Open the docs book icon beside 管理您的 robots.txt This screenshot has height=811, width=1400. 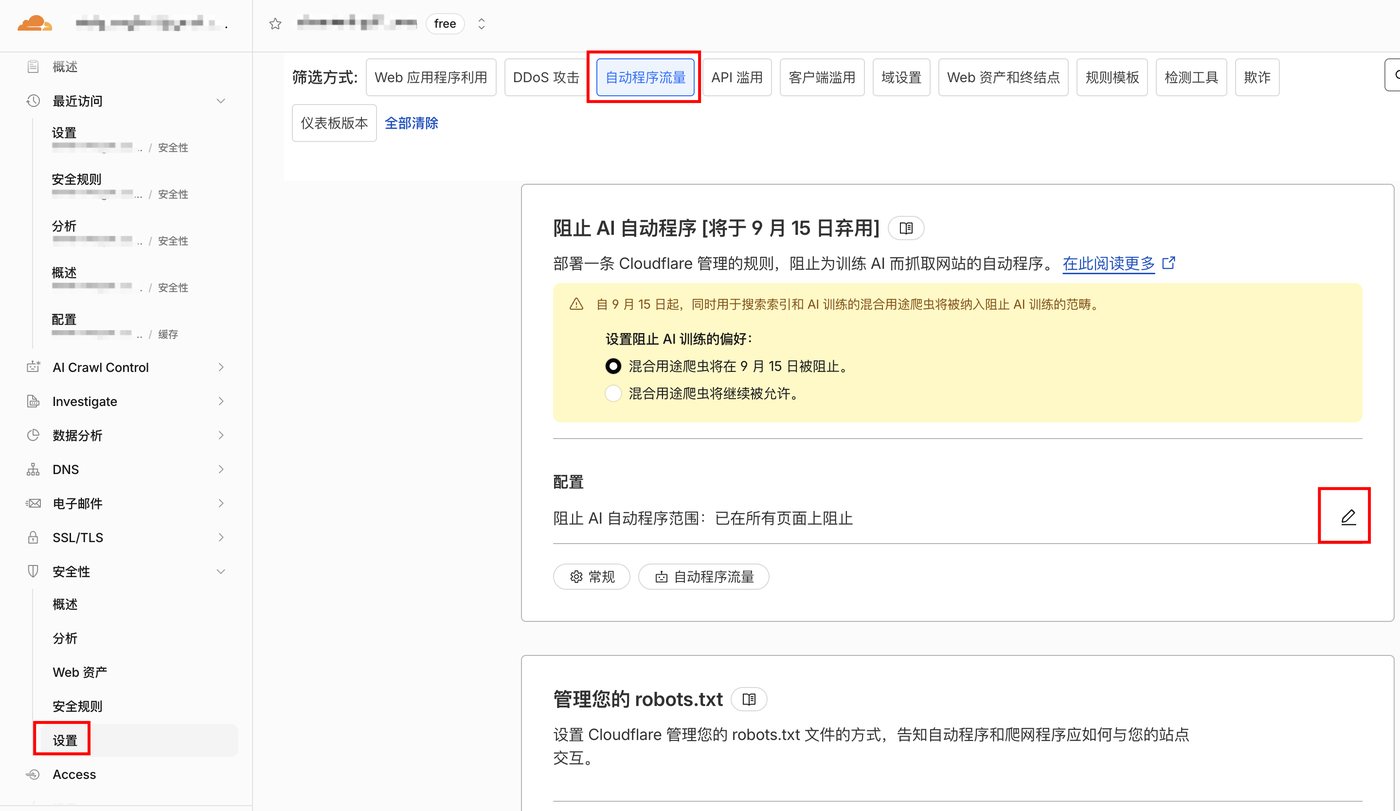coord(749,699)
